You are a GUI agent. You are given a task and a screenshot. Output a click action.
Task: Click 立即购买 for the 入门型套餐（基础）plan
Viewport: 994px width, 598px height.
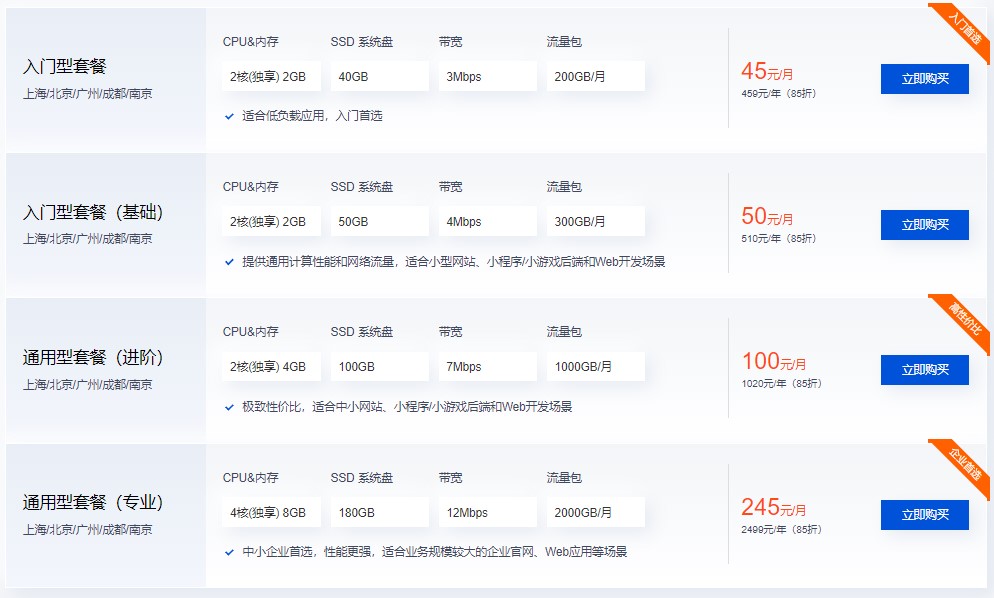point(924,224)
